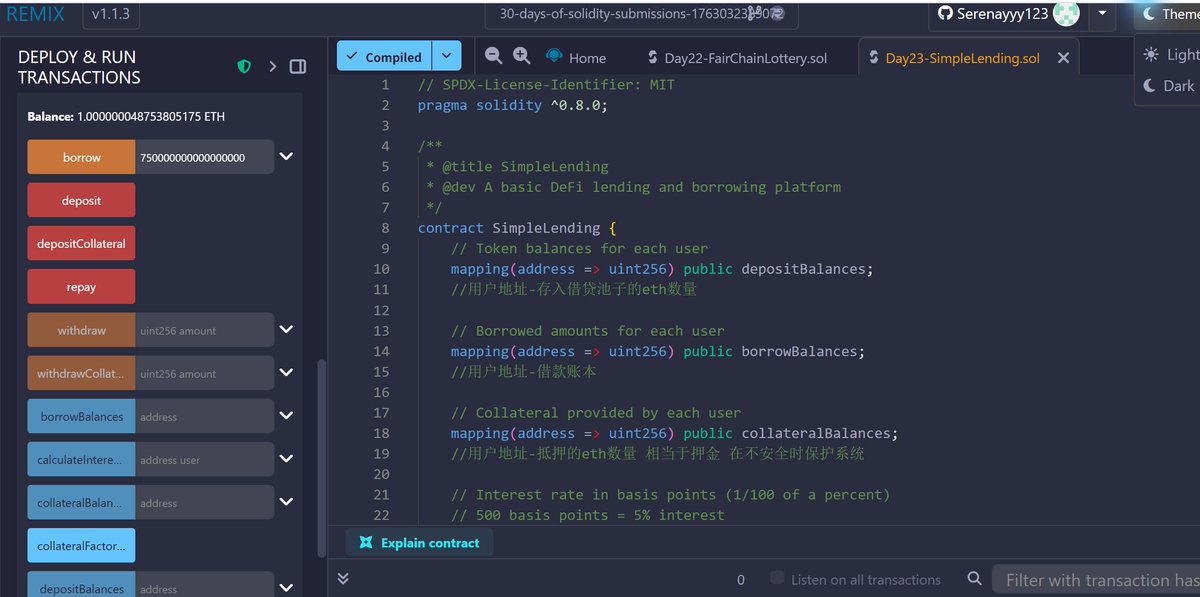Image resolution: width=1200 pixels, height=597 pixels.
Task: Click the withdrawCollateral uint256 amount field
Action: click(205, 373)
